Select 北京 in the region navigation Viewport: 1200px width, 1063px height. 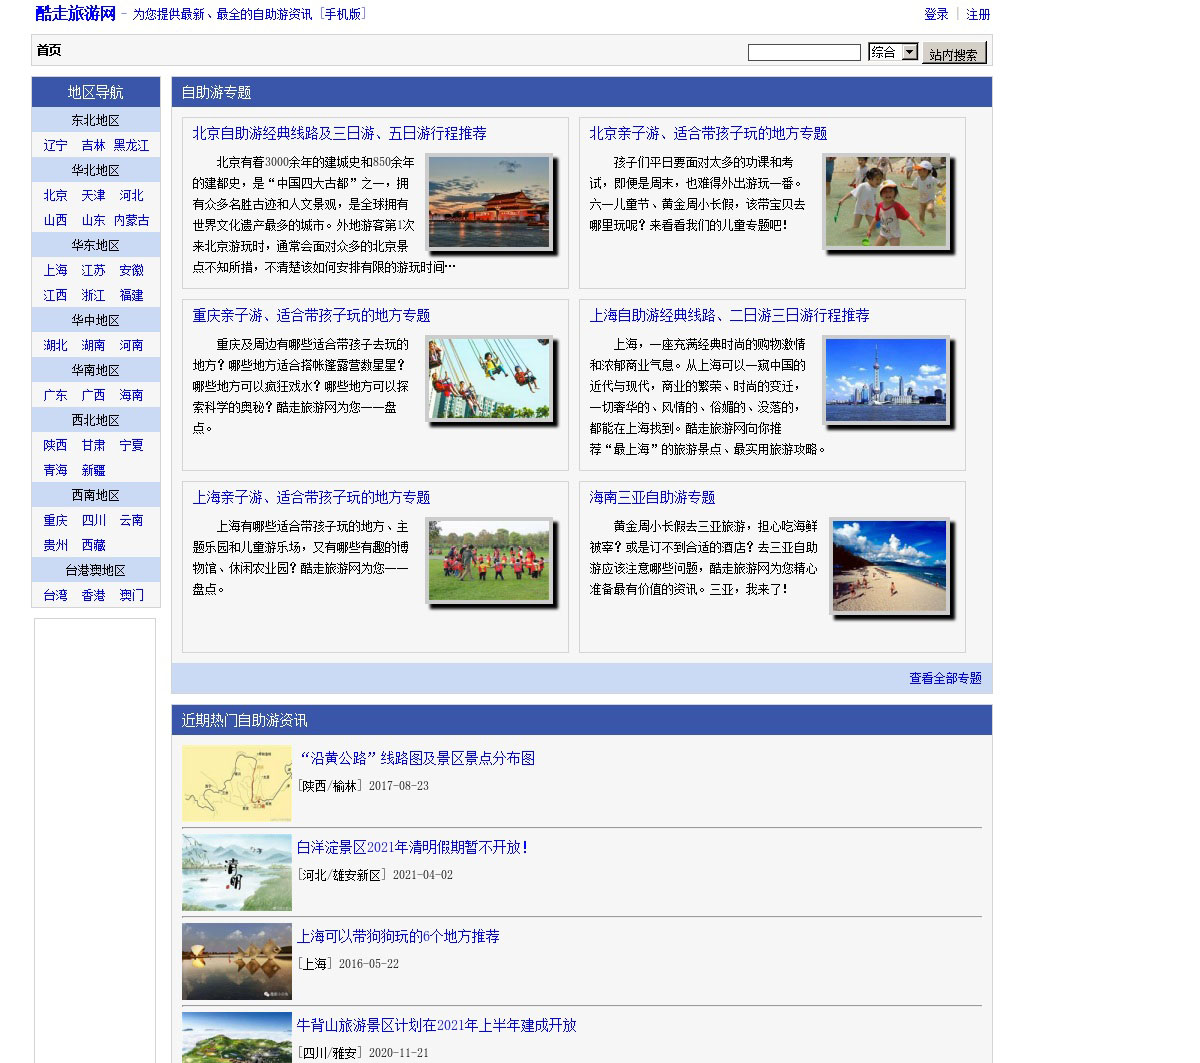56,195
